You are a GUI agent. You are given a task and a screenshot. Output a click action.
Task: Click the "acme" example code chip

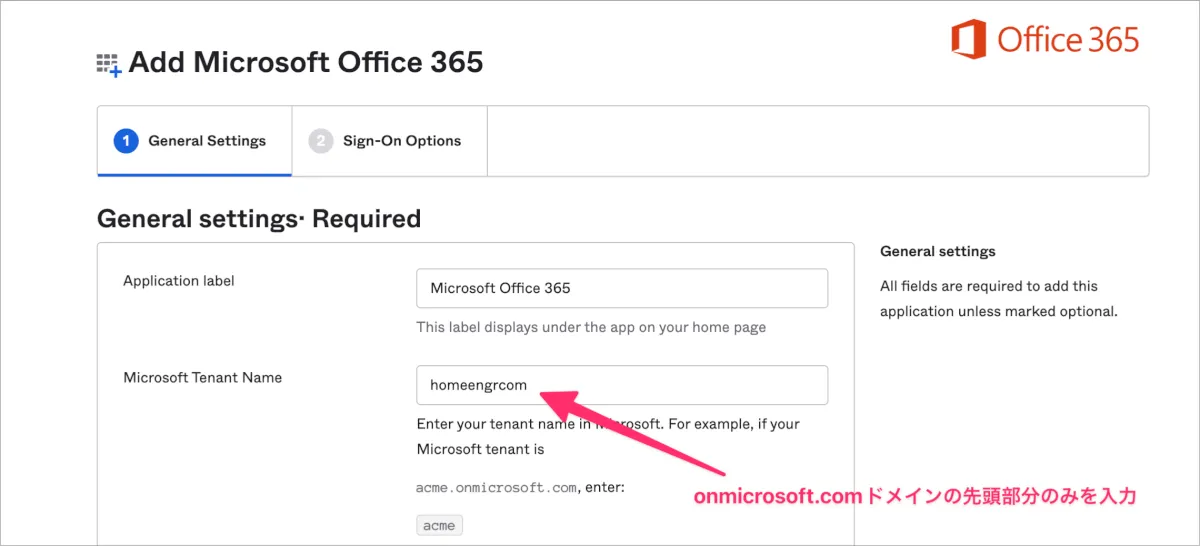[x=440, y=525]
